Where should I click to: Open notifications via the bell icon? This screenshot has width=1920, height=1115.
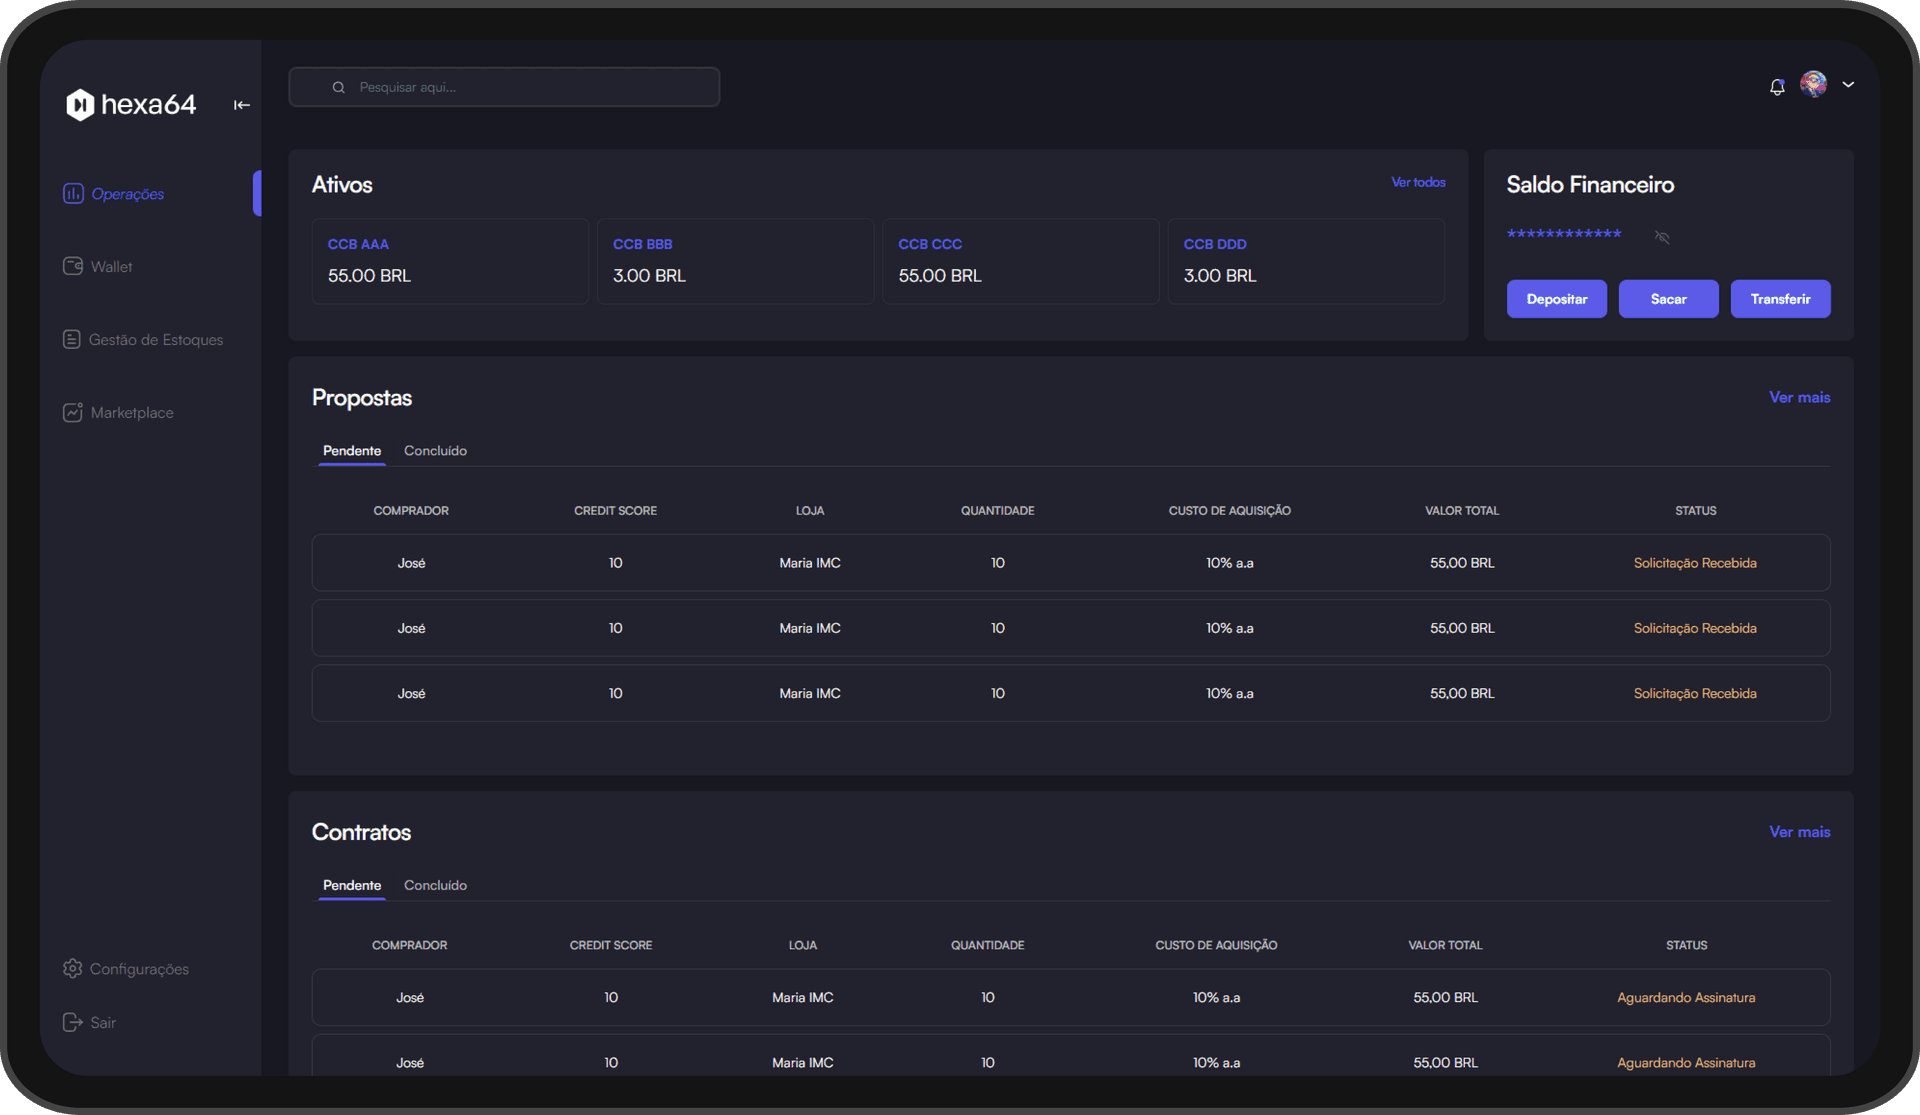point(1776,86)
